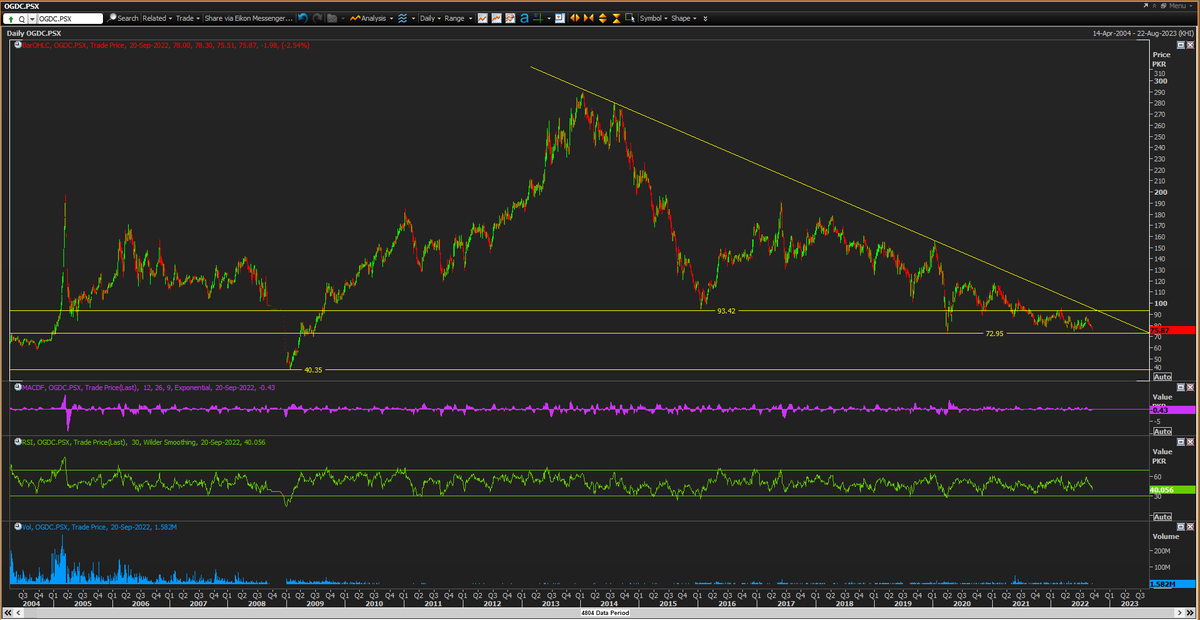Click the green up arrow beside the symbol box

[10, 18]
